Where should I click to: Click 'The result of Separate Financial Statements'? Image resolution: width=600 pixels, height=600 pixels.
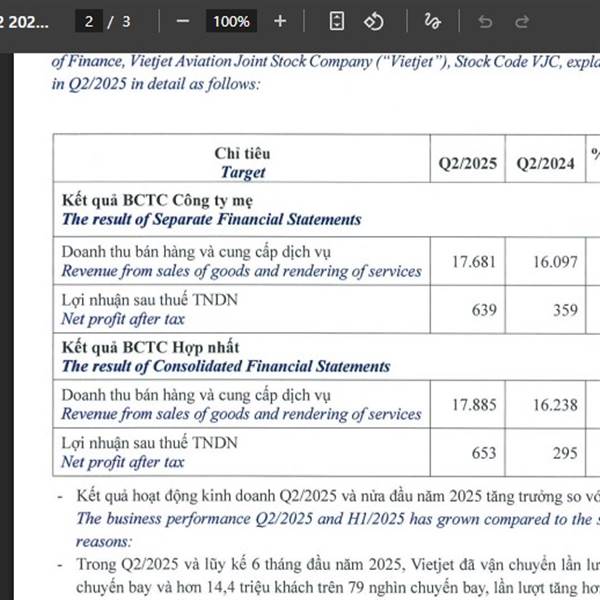(x=212, y=220)
